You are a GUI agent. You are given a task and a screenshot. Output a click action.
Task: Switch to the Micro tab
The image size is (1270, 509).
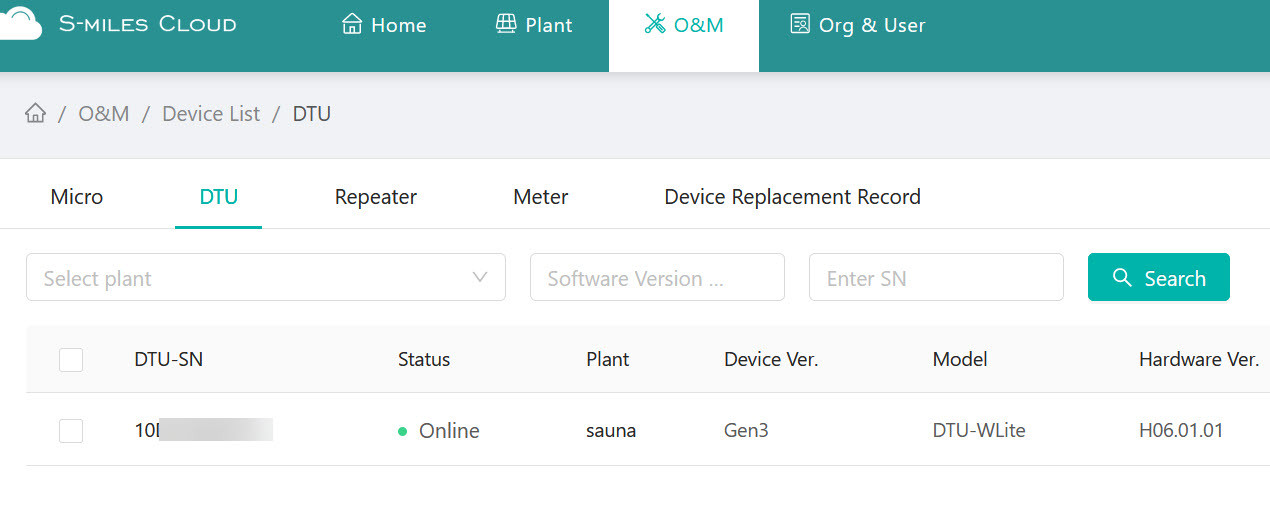pos(77,197)
